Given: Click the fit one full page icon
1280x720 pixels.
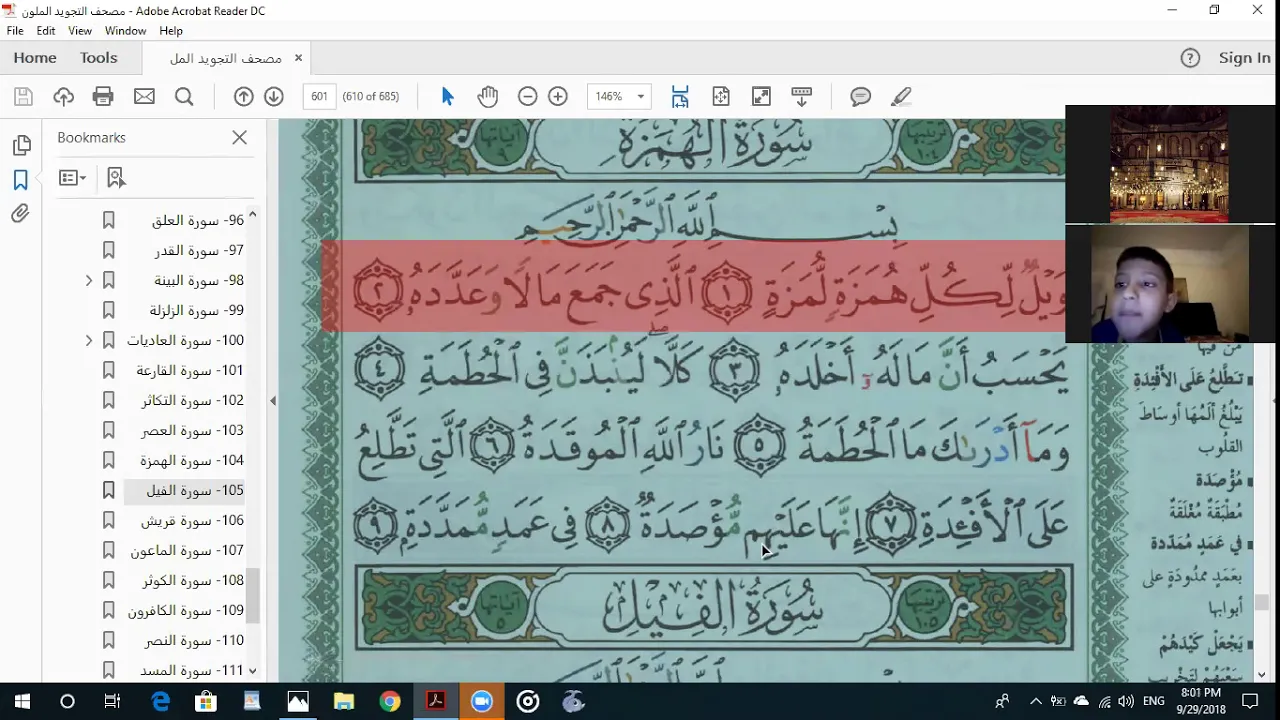Looking at the screenshot, I should [720, 96].
